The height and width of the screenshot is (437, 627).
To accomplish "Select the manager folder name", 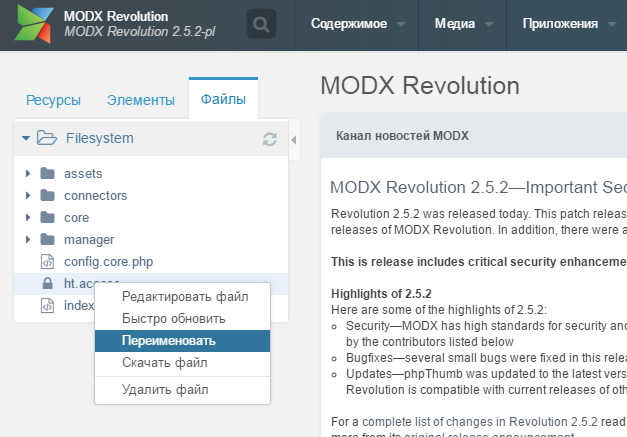I will point(89,239).
